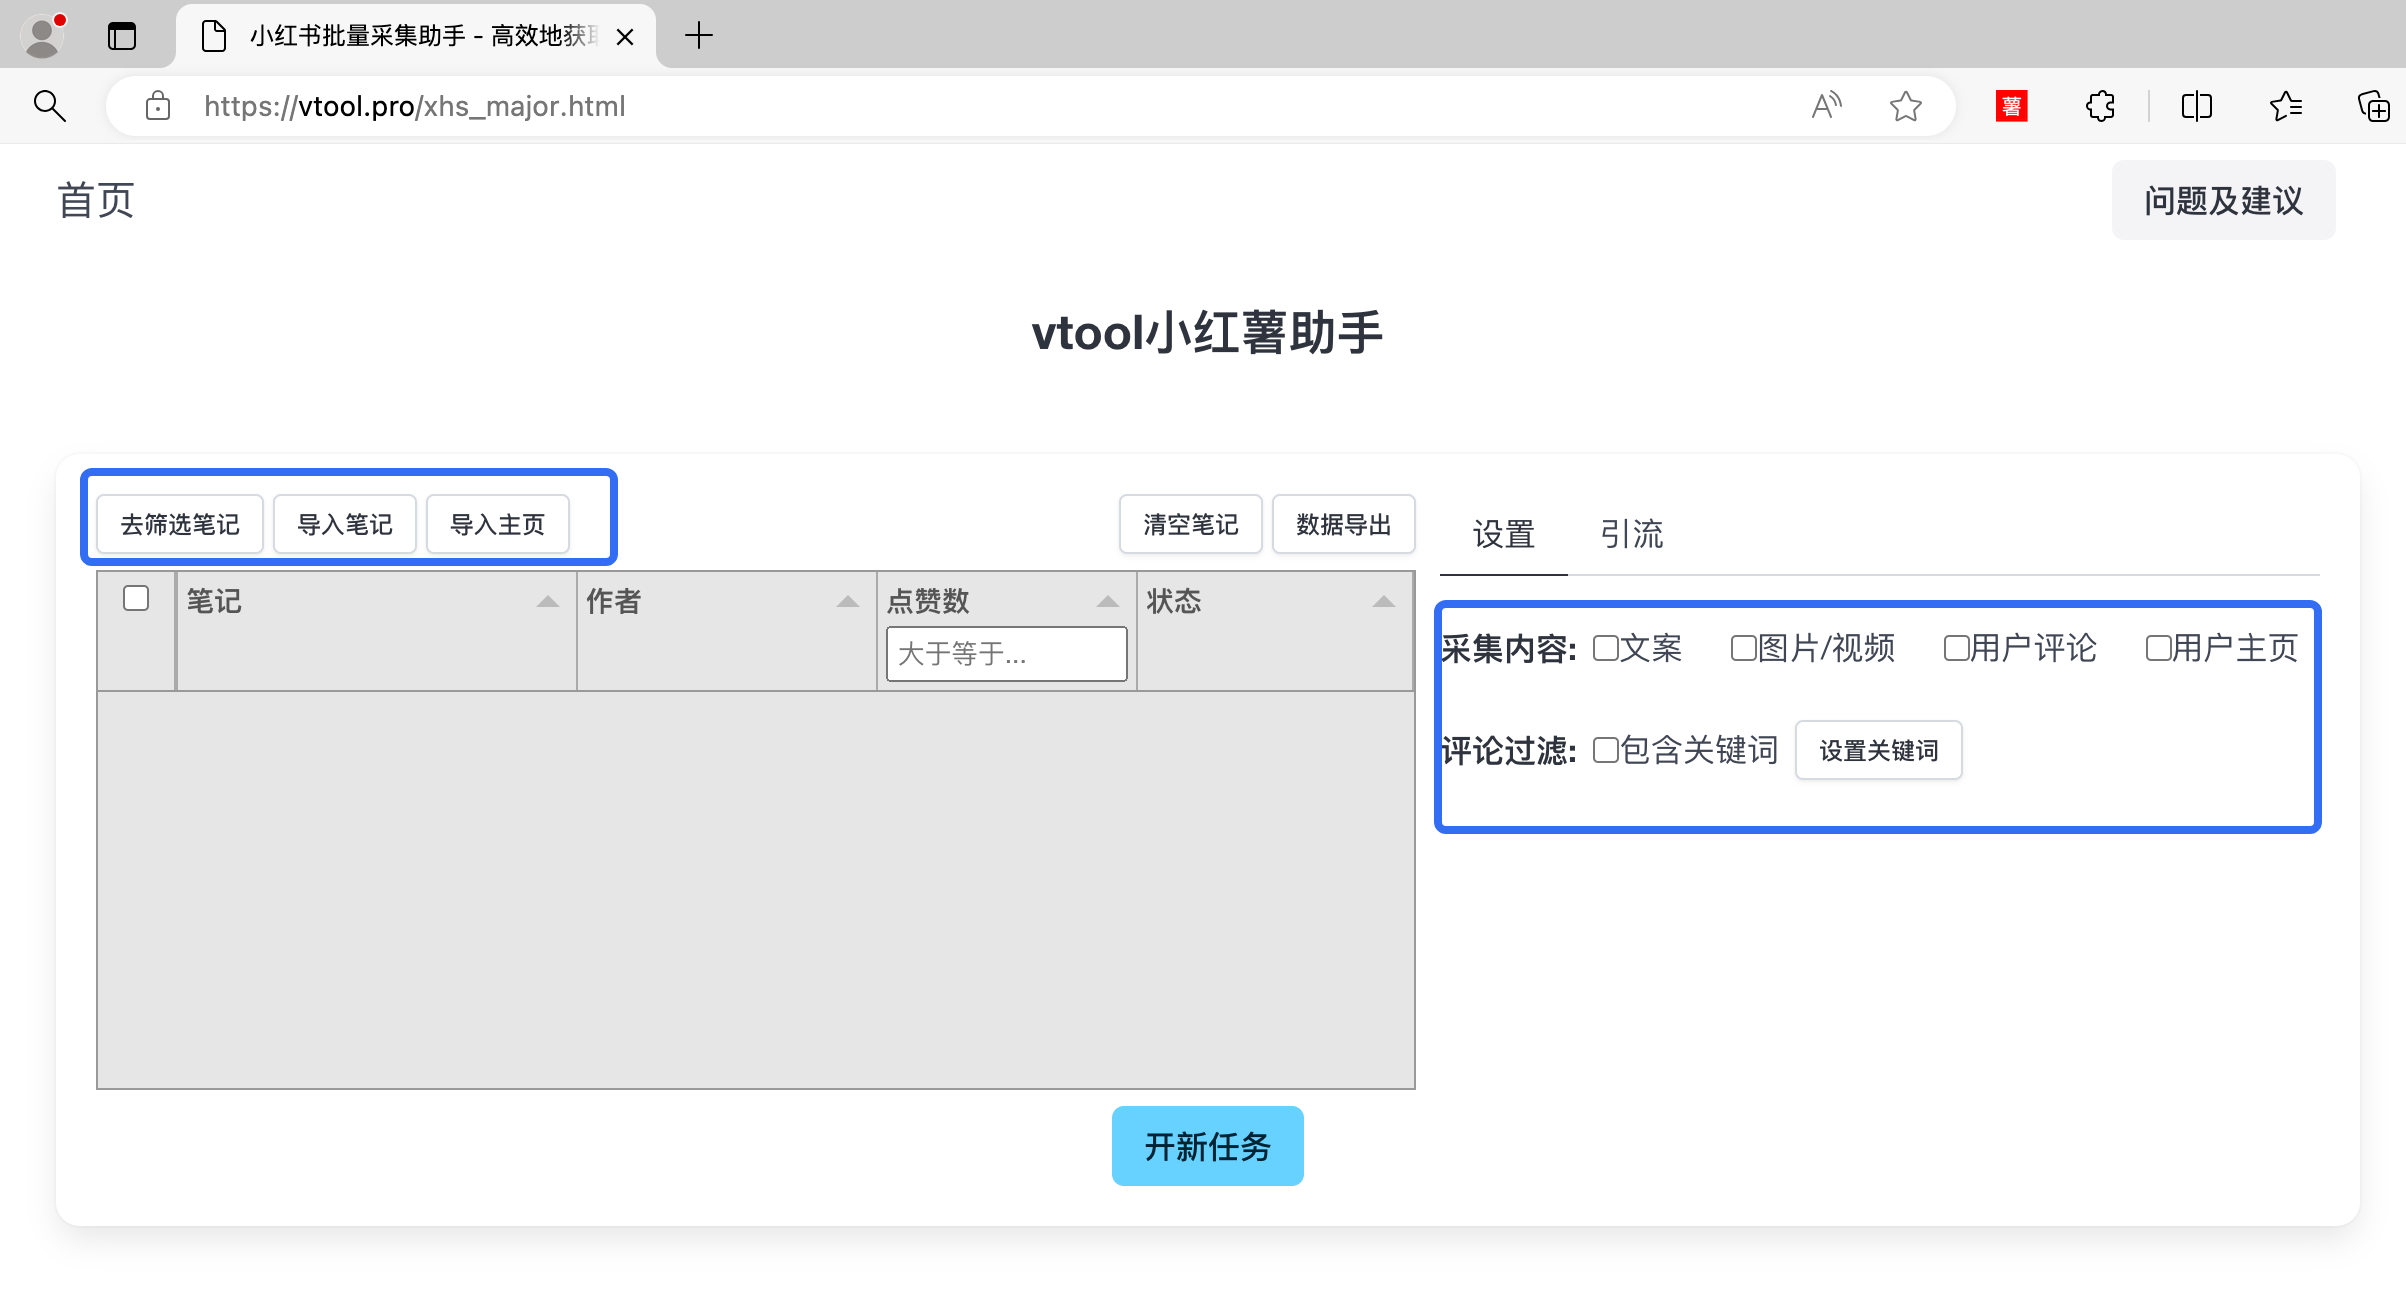
Task: View site info via lock icon
Action: click(x=158, y=106)
